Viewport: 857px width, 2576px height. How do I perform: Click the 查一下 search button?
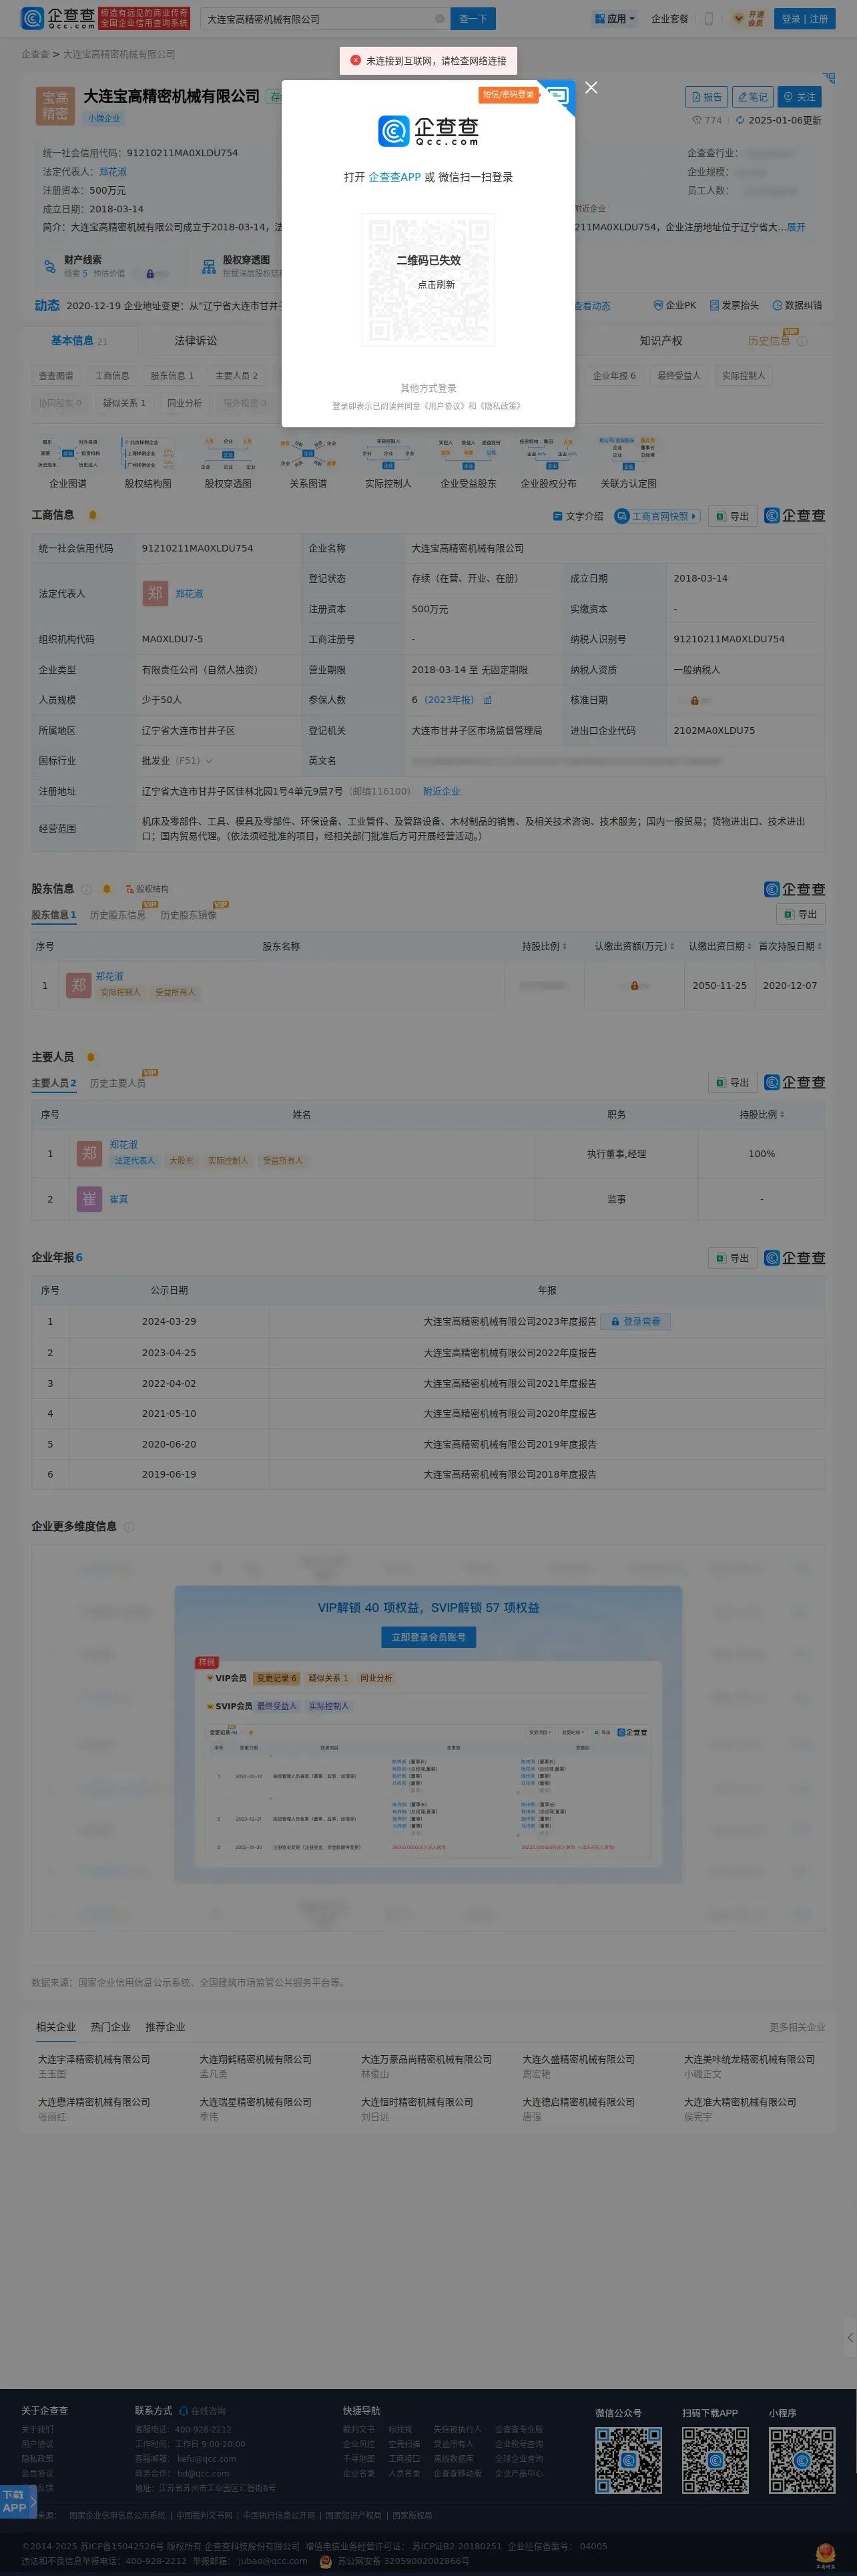coord(473,19)
